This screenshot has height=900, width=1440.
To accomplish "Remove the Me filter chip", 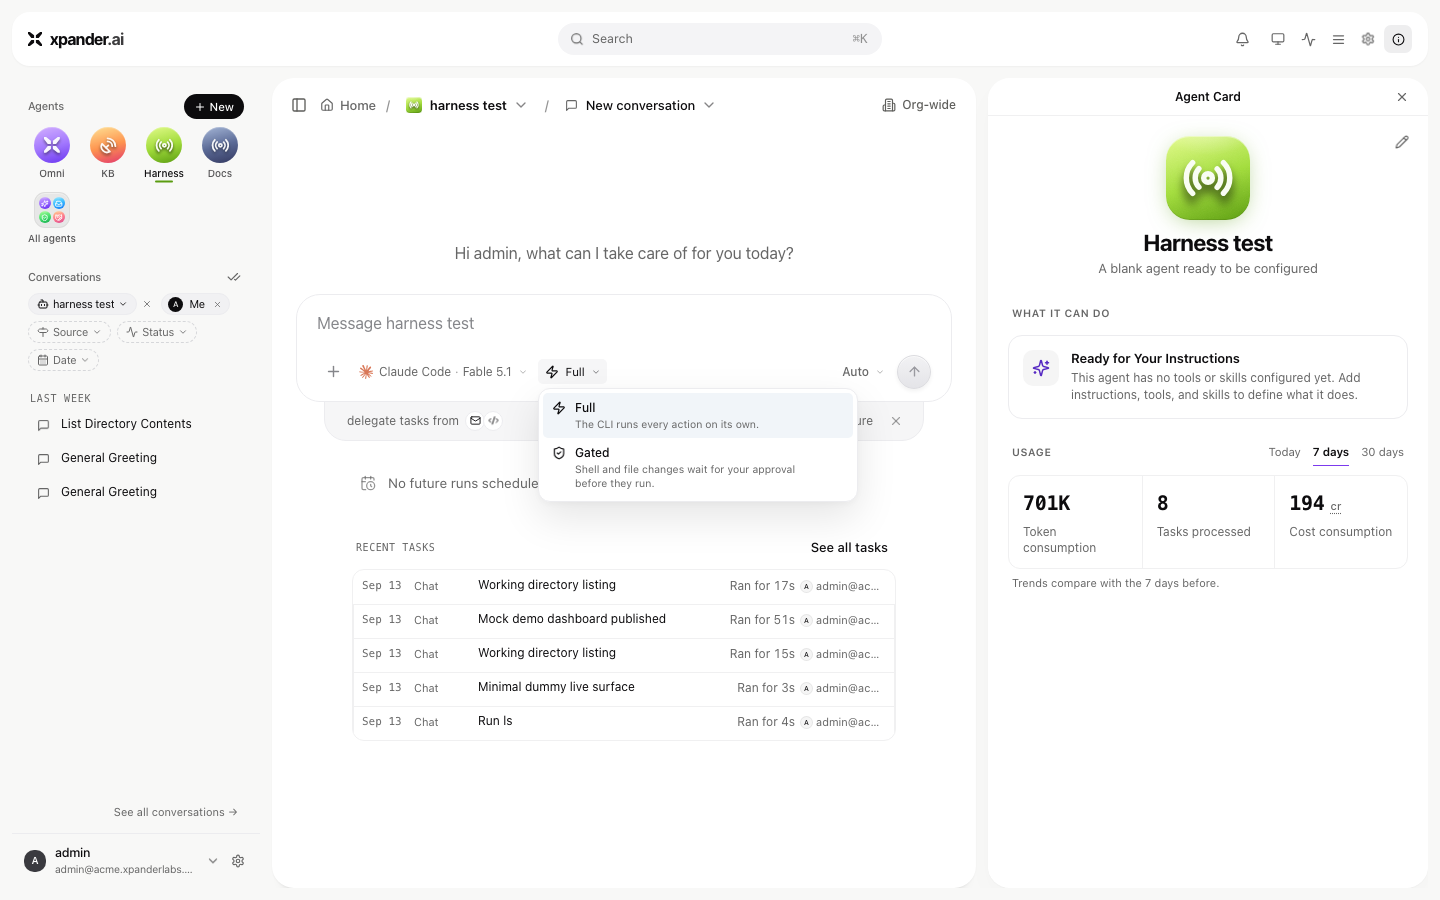I will point(217,304).
